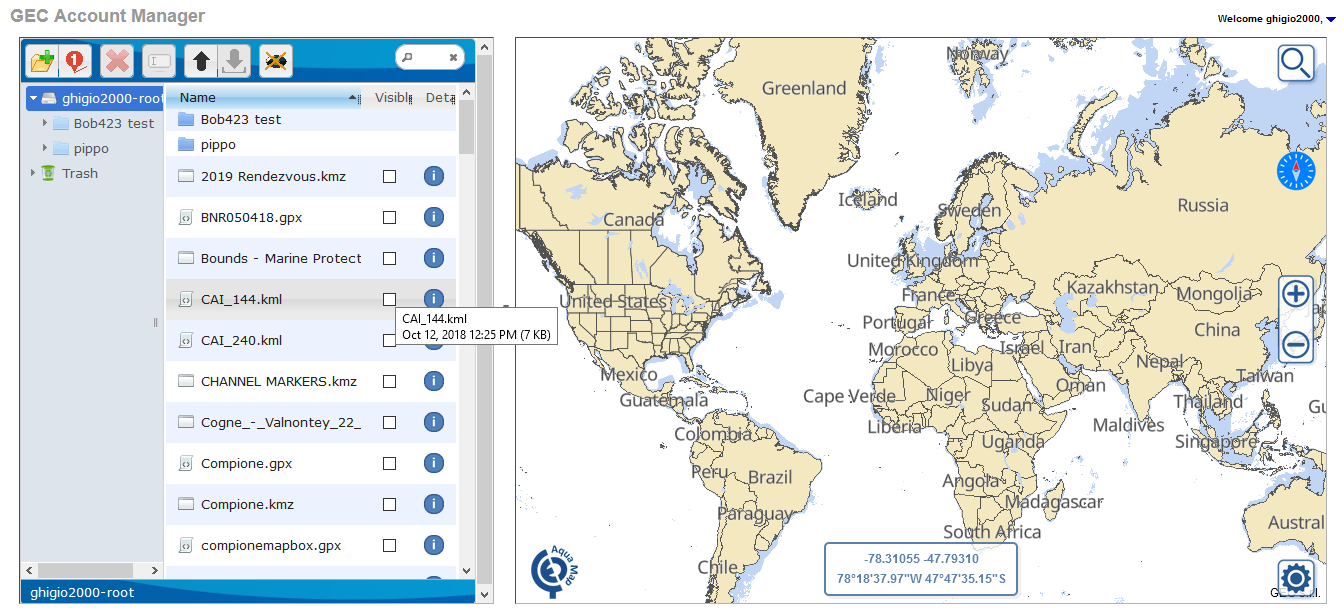Show details info for BNR050418.gpx
Screen dimensions: 1344x615
click(x=433, y=217)
